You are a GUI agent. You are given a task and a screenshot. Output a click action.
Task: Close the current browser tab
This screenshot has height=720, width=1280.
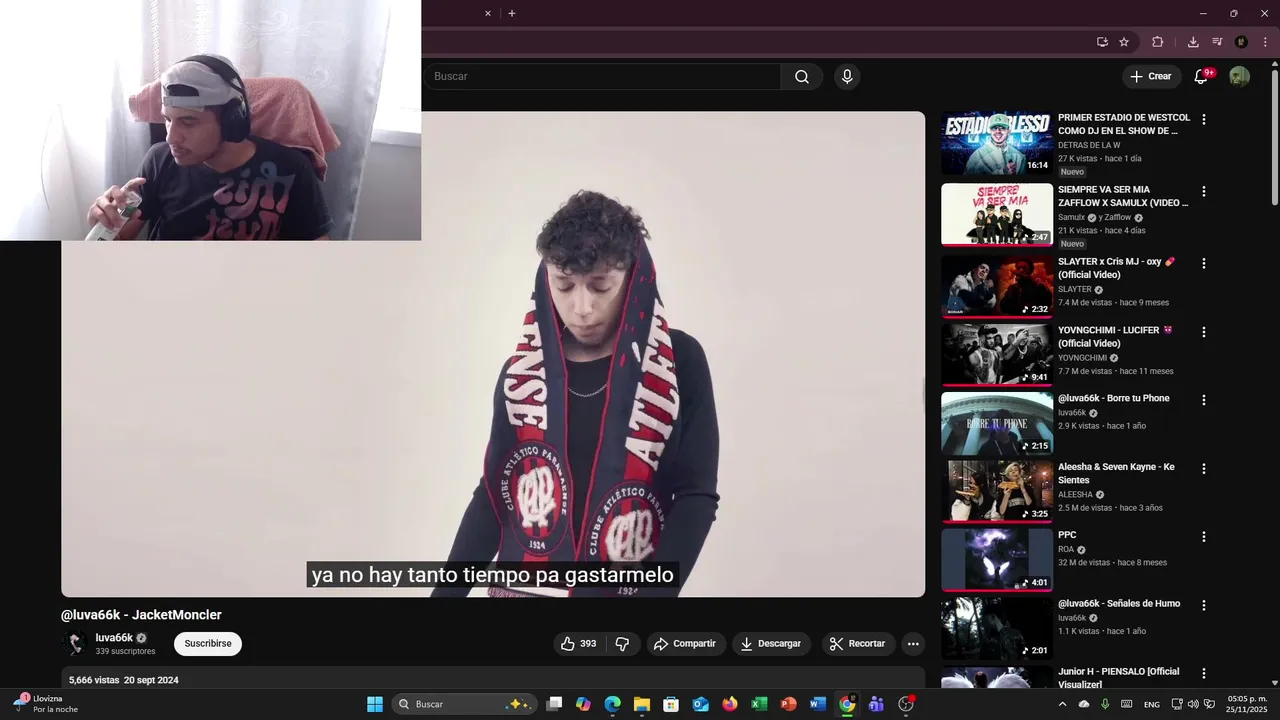point(488,14)
